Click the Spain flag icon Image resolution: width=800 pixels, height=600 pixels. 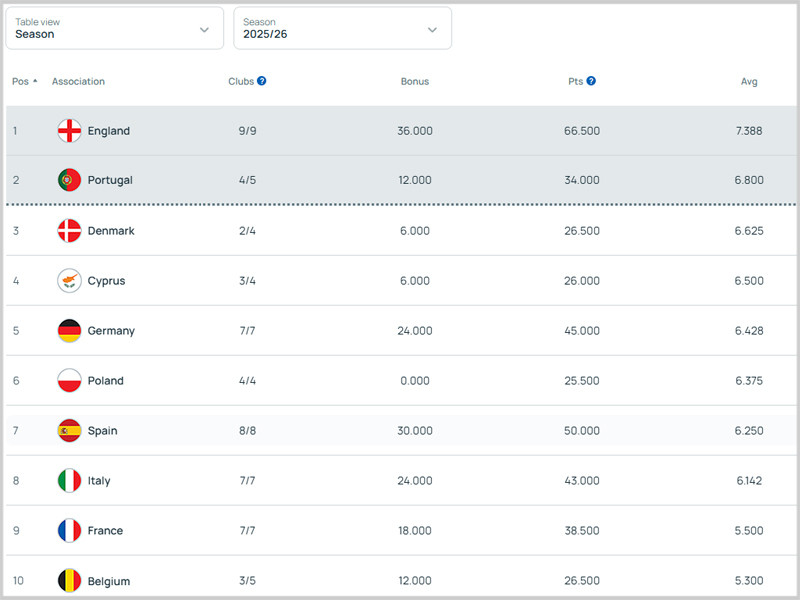[69, 431]
